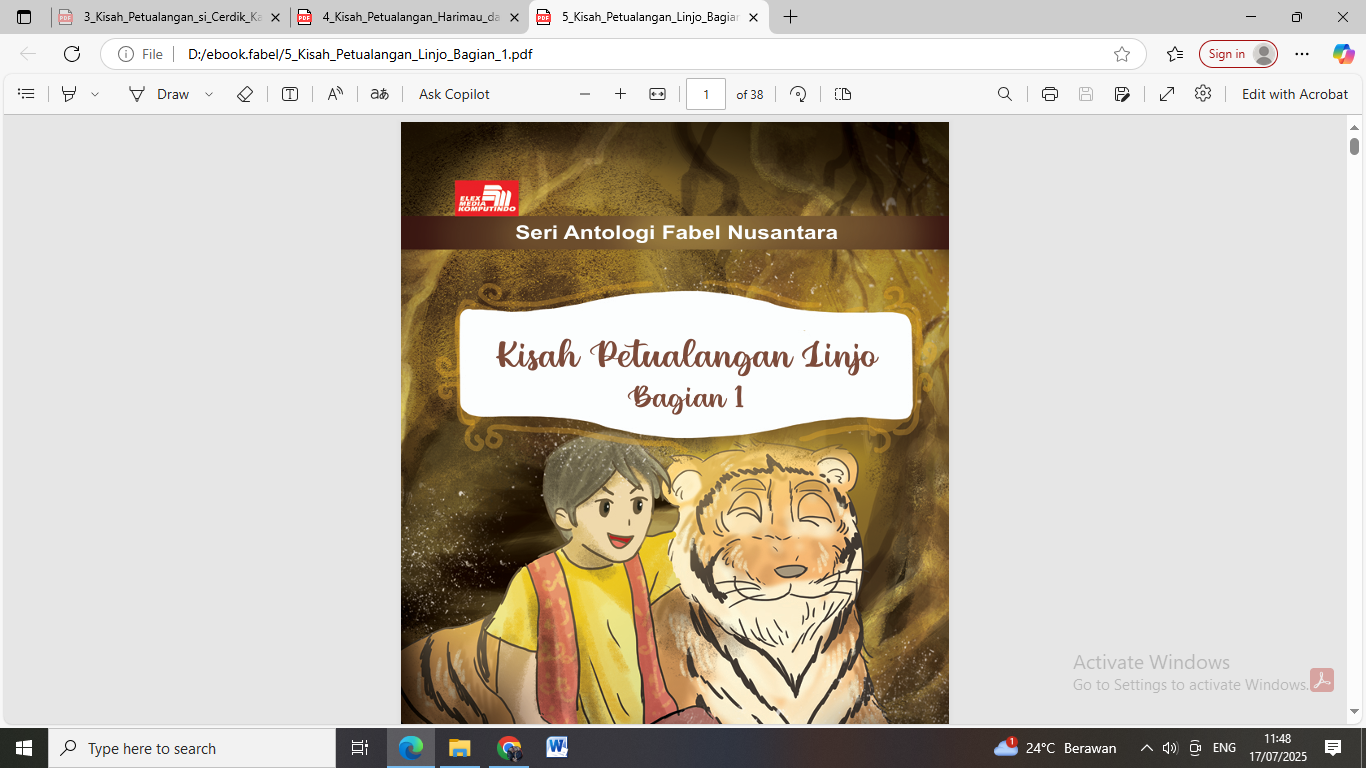The width and height of the screenshot is (1366, 768).
Task: Activate the Add text tool
Action: point(289,93)
